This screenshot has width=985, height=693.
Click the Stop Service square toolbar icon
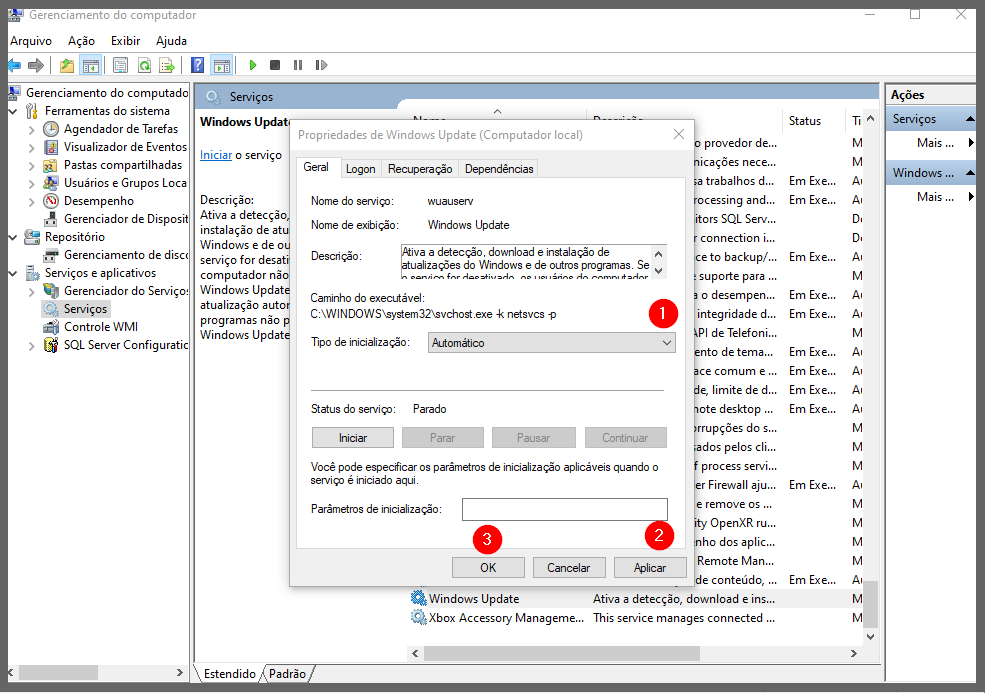pyautogui.click(x=275, y=65)
